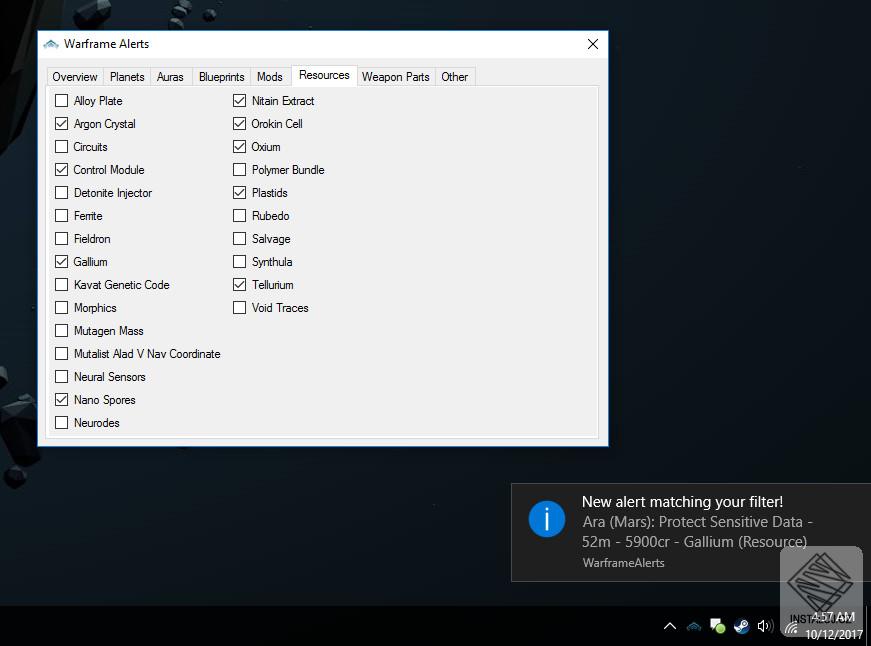Open Steam icon in system tray
871x646 pixels.
741,627
